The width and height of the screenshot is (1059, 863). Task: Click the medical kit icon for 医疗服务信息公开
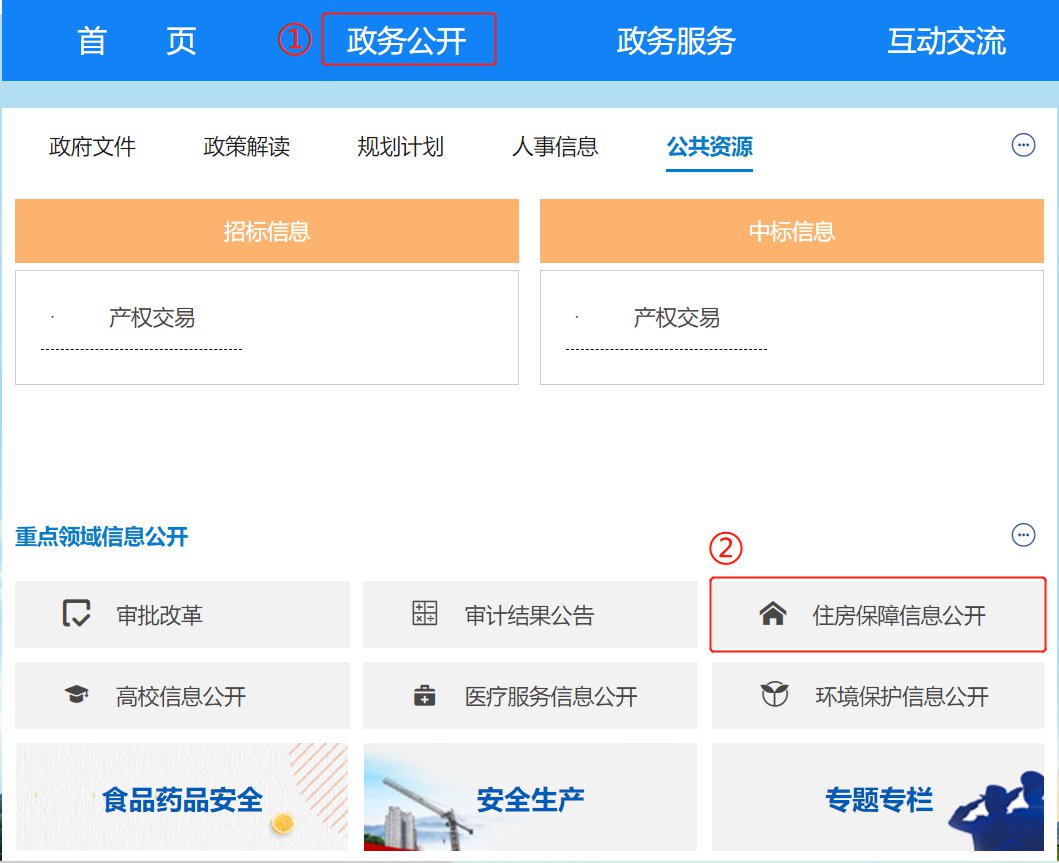tap(425, 696)
